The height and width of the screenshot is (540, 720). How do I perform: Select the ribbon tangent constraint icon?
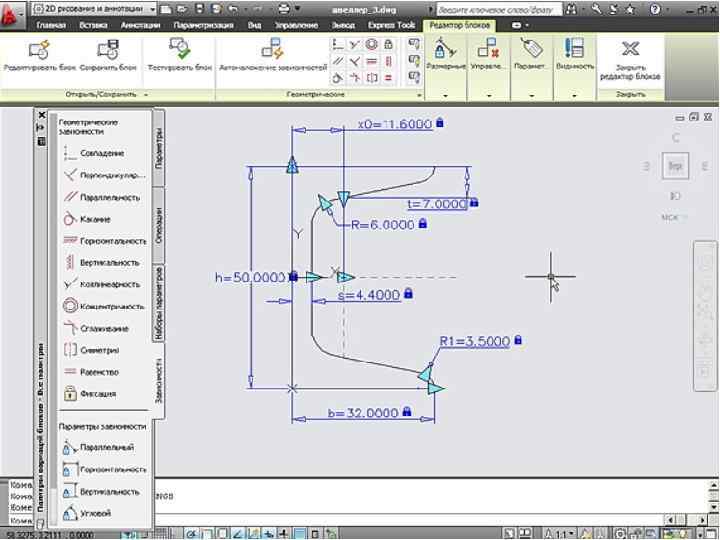pyautogui.click(x=338, y=78)
